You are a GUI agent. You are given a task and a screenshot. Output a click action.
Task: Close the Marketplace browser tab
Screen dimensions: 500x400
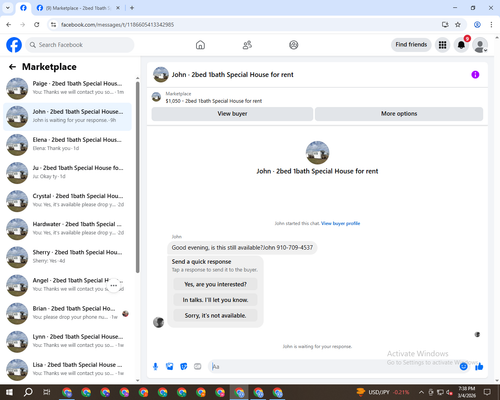click(118, 8)
